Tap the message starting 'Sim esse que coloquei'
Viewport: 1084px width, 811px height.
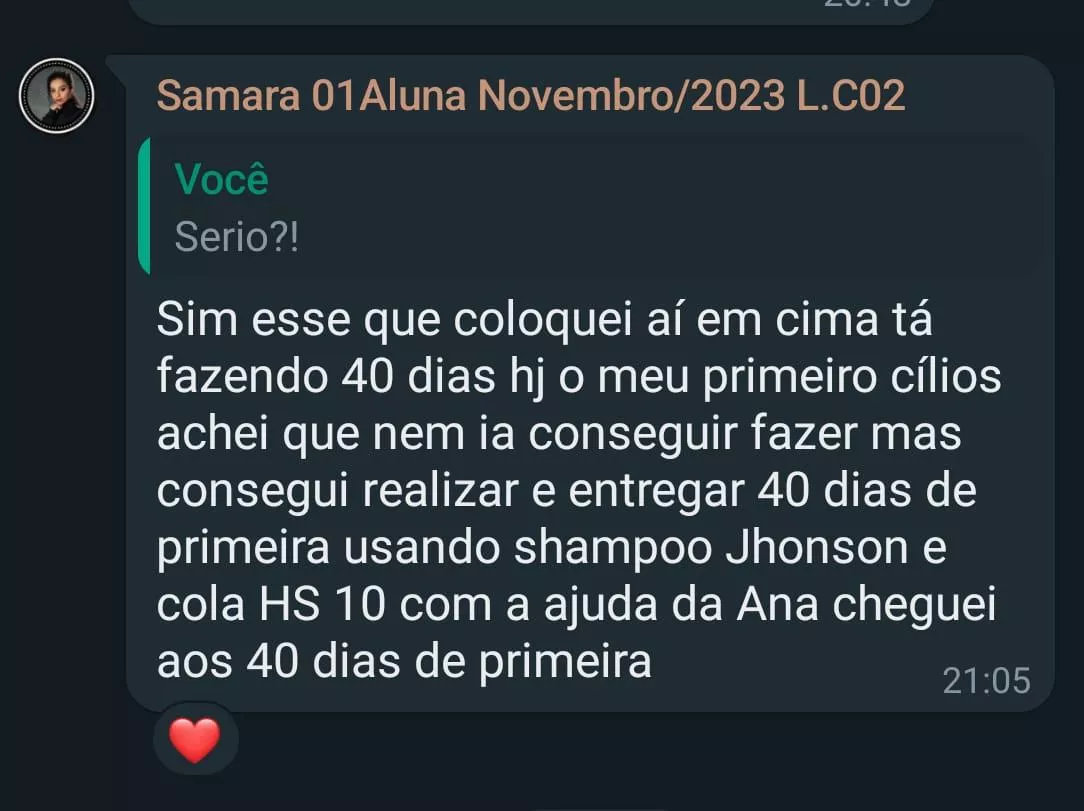[579, 490]
